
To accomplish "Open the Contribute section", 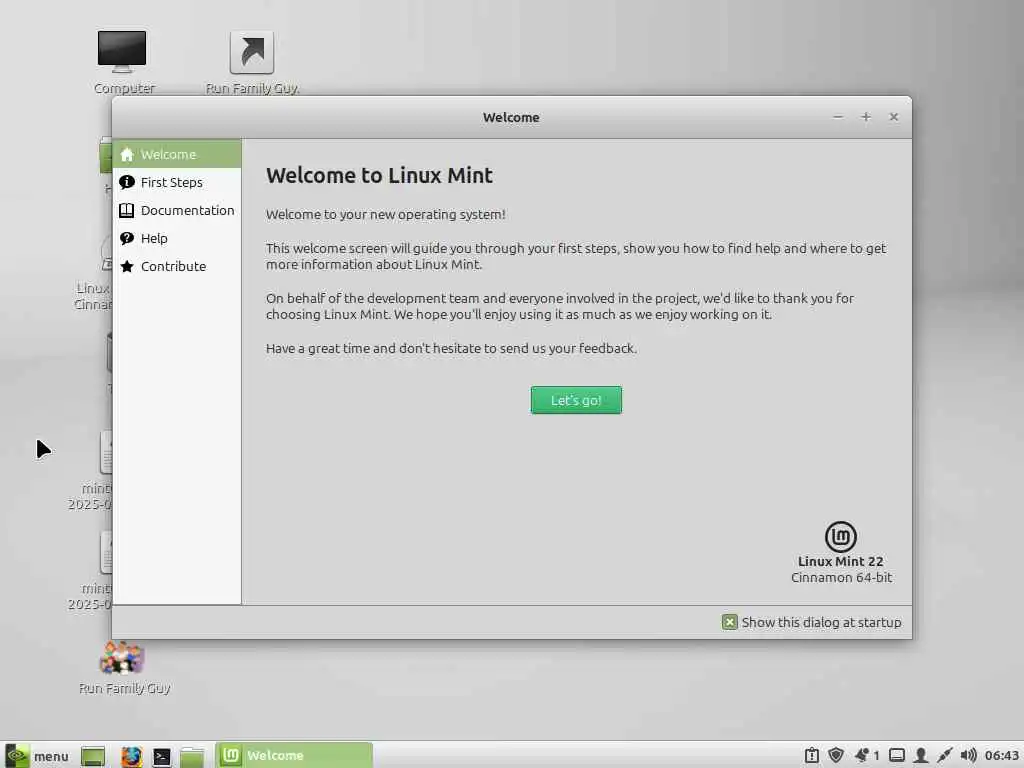I will [x=177, y=266].
